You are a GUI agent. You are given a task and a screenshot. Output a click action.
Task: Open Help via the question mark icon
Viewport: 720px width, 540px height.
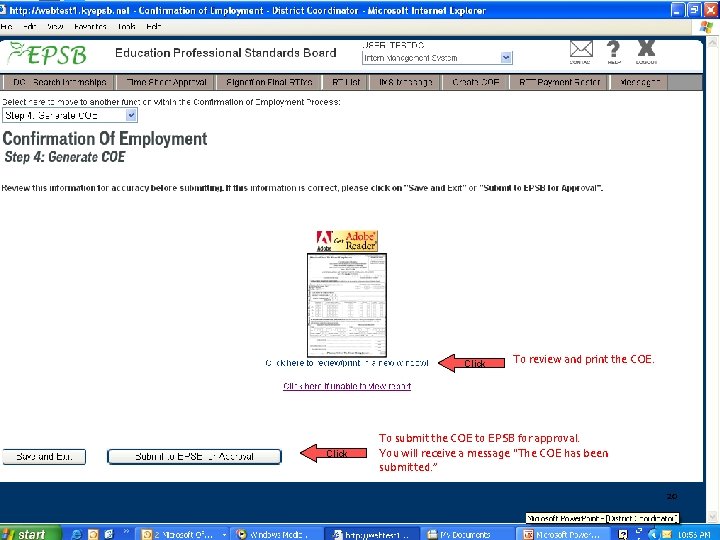[613, 50]
